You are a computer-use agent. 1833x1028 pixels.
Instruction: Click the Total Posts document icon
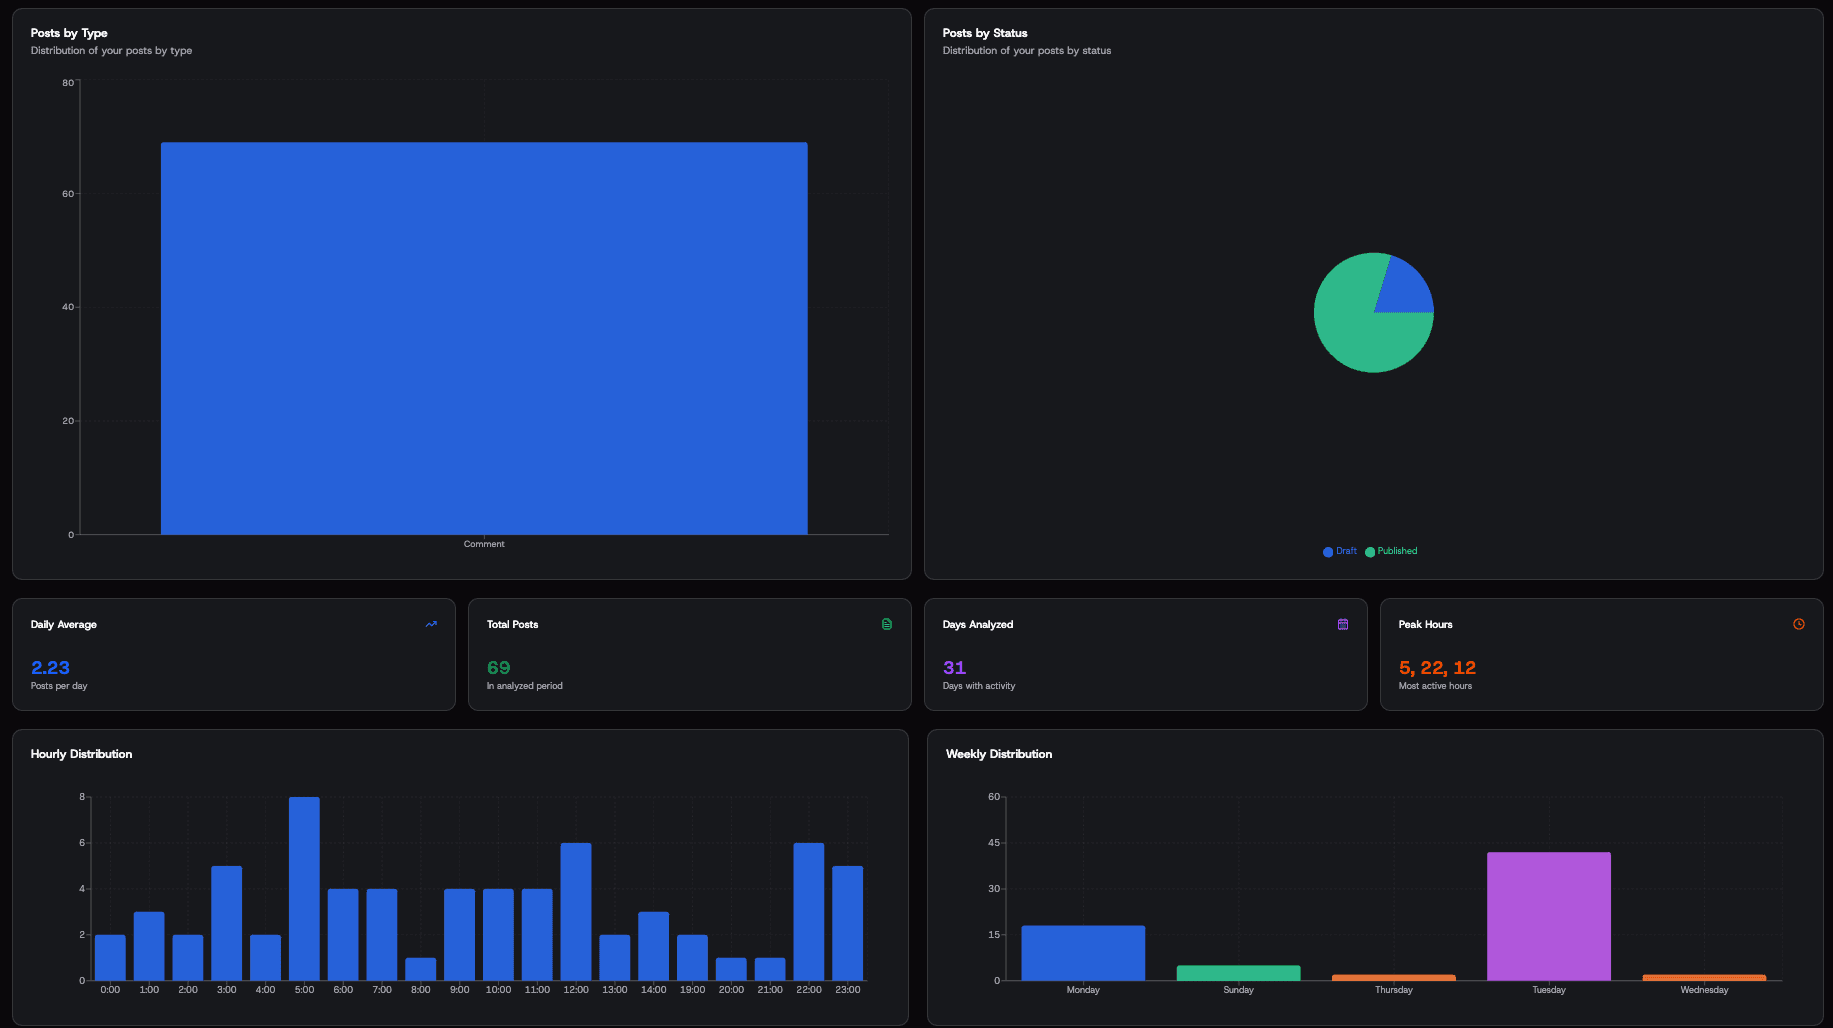click(887, 624)
